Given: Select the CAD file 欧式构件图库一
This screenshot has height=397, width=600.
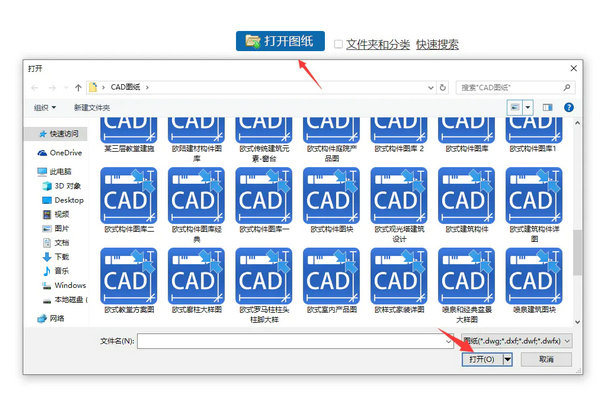Looking at the screenshot, I should [x=264, y=200].
